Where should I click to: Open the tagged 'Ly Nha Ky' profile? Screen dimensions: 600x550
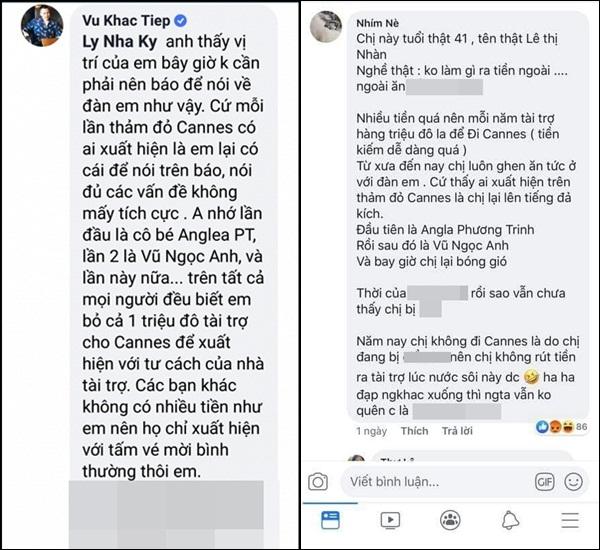pyautogui.click(x=103, y=43)
